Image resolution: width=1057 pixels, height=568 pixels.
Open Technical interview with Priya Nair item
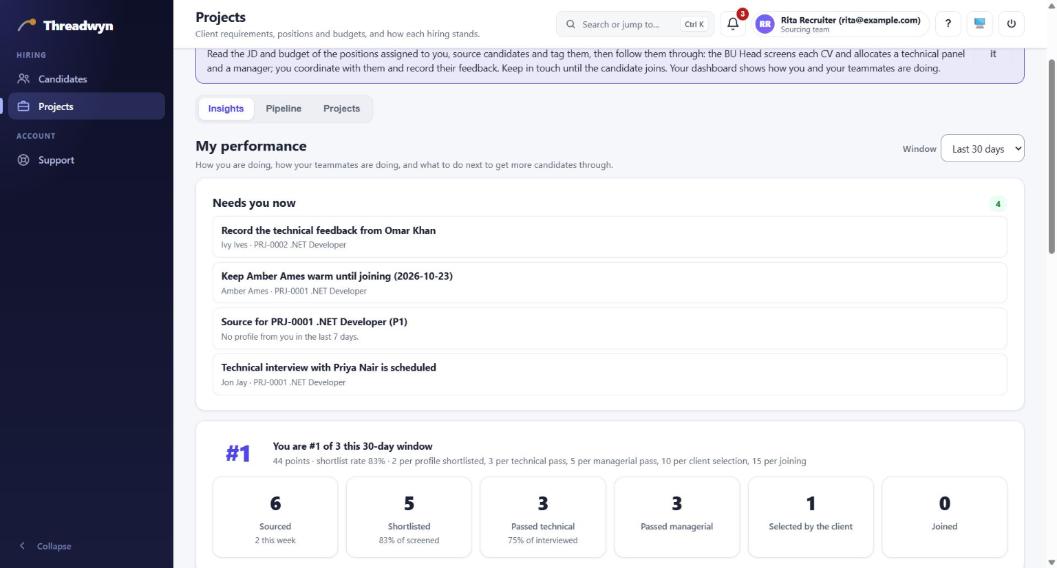coord(609,375)
